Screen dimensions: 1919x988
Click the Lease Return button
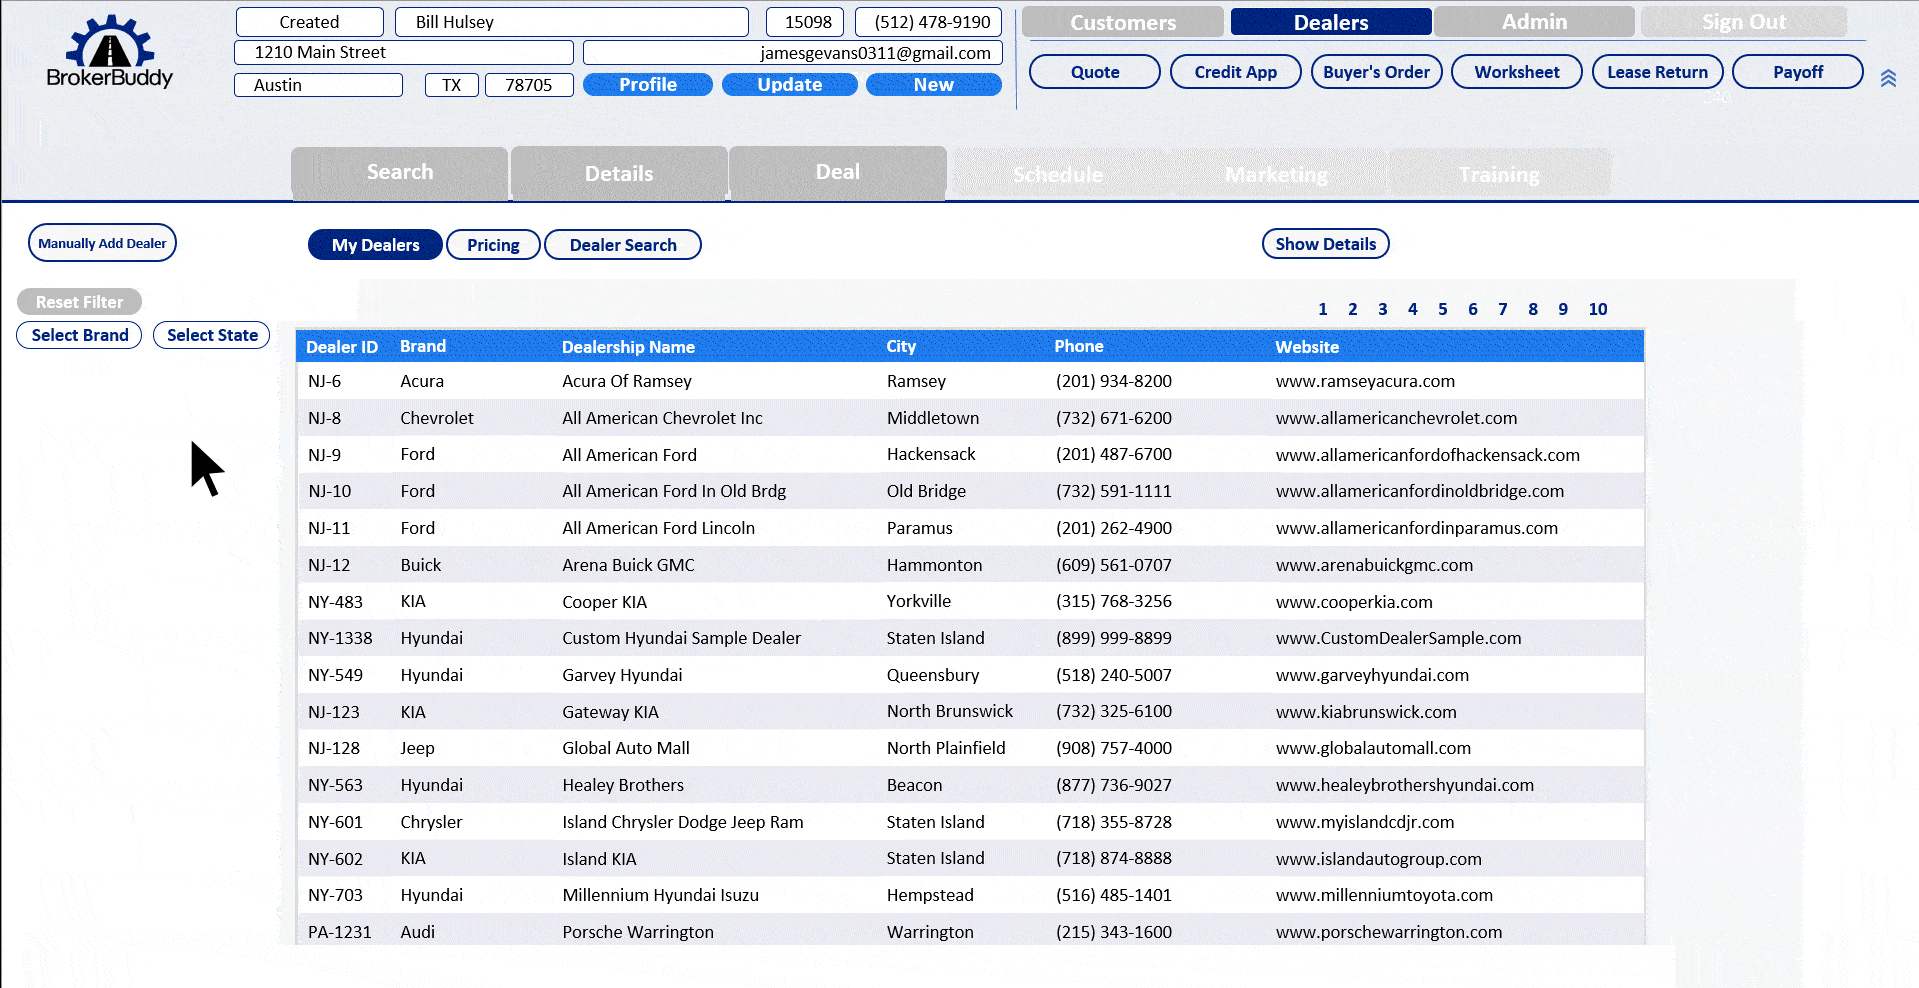click(x=1658, y=72)
